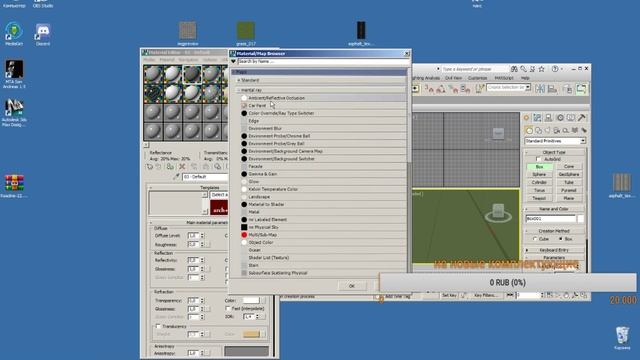
Task: Open the Lighting Analysis menu
Action: [x=426, y=78]
